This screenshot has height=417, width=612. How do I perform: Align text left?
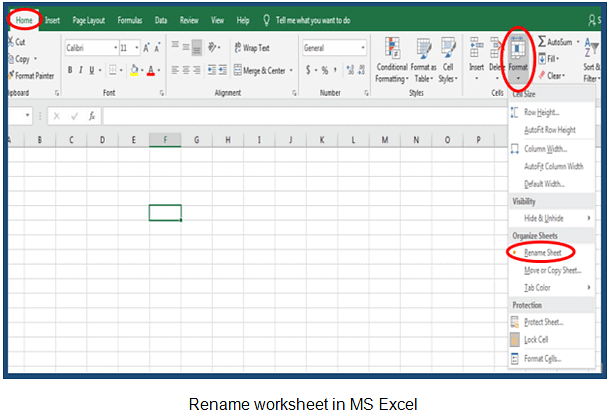click(x=175, y=70)
